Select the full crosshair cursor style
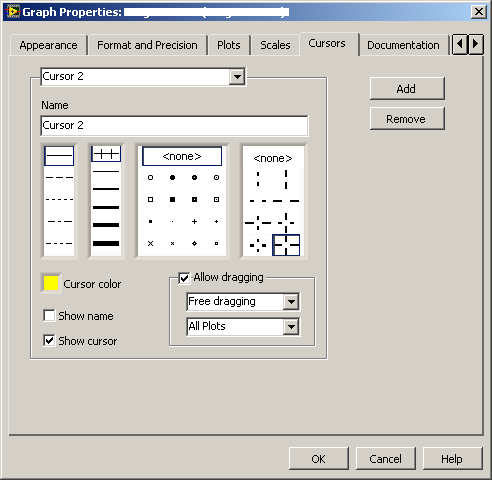Screen dimensions: 492x480 tap(286, 245)
